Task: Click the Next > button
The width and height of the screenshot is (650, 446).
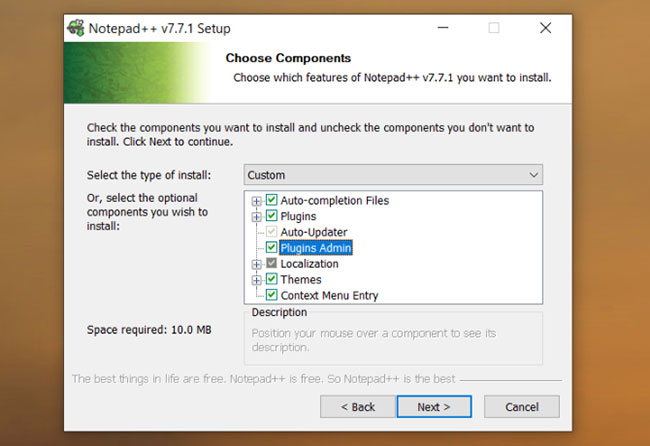Action: (434, 407)
